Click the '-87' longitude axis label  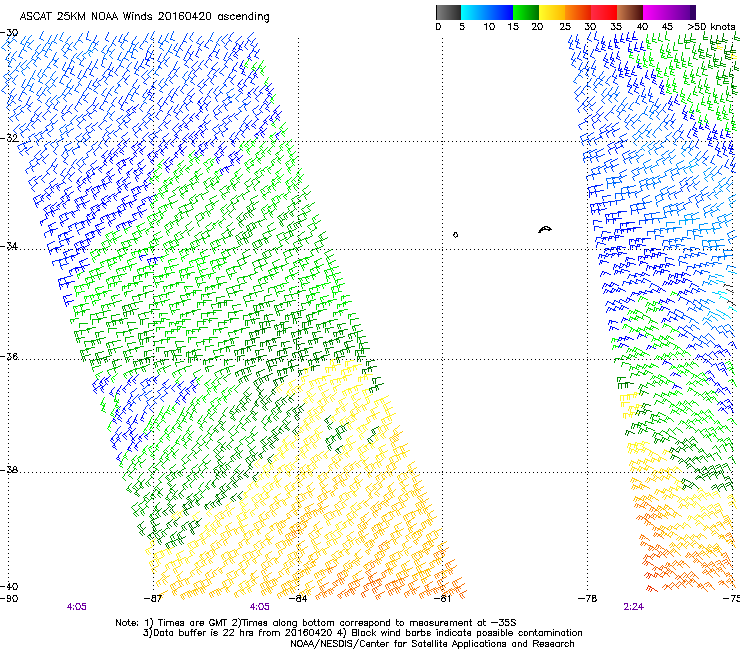(153, 599)
